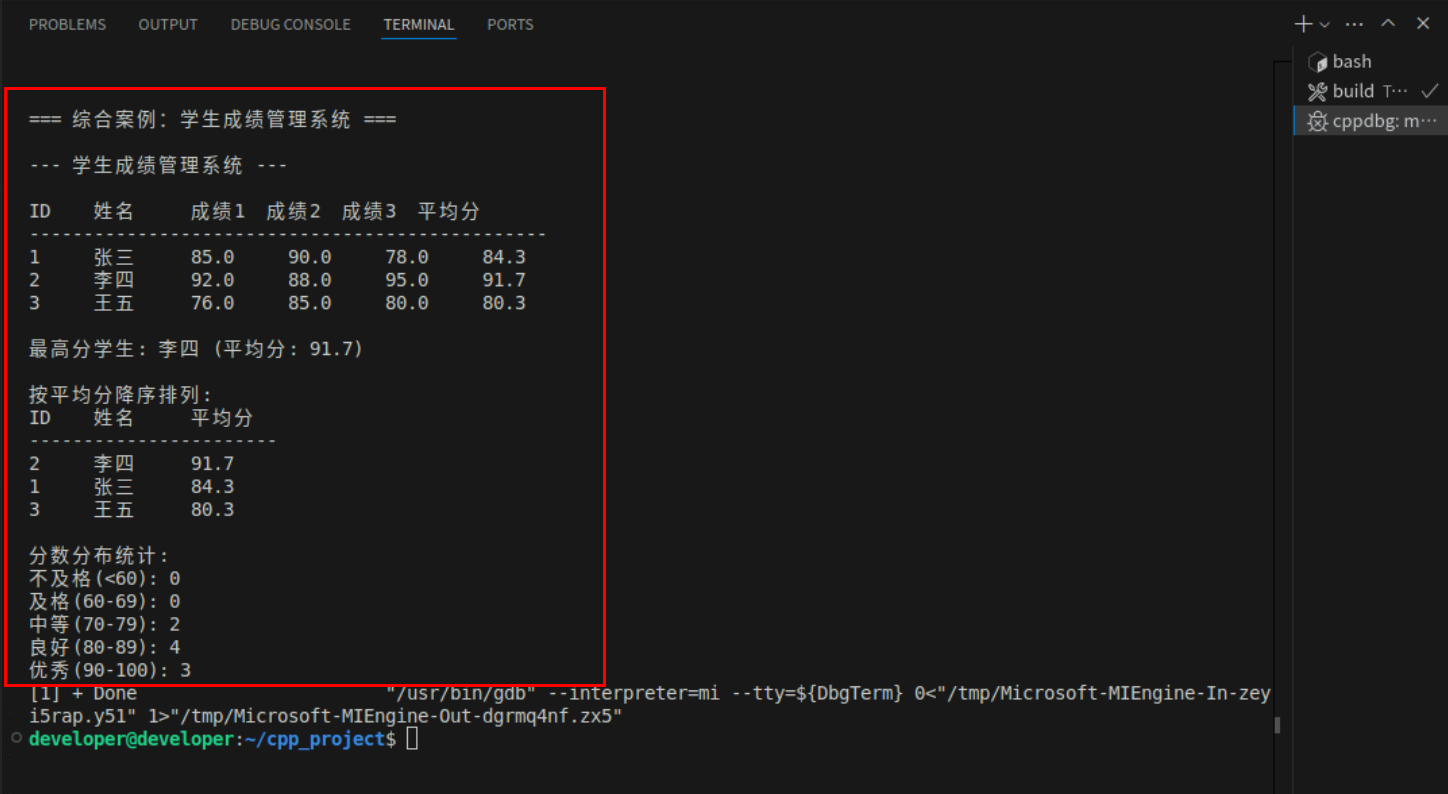Click the '最高分学生: 李四' result line
Screen dimensions: 1448x794
tap(196, 350)
